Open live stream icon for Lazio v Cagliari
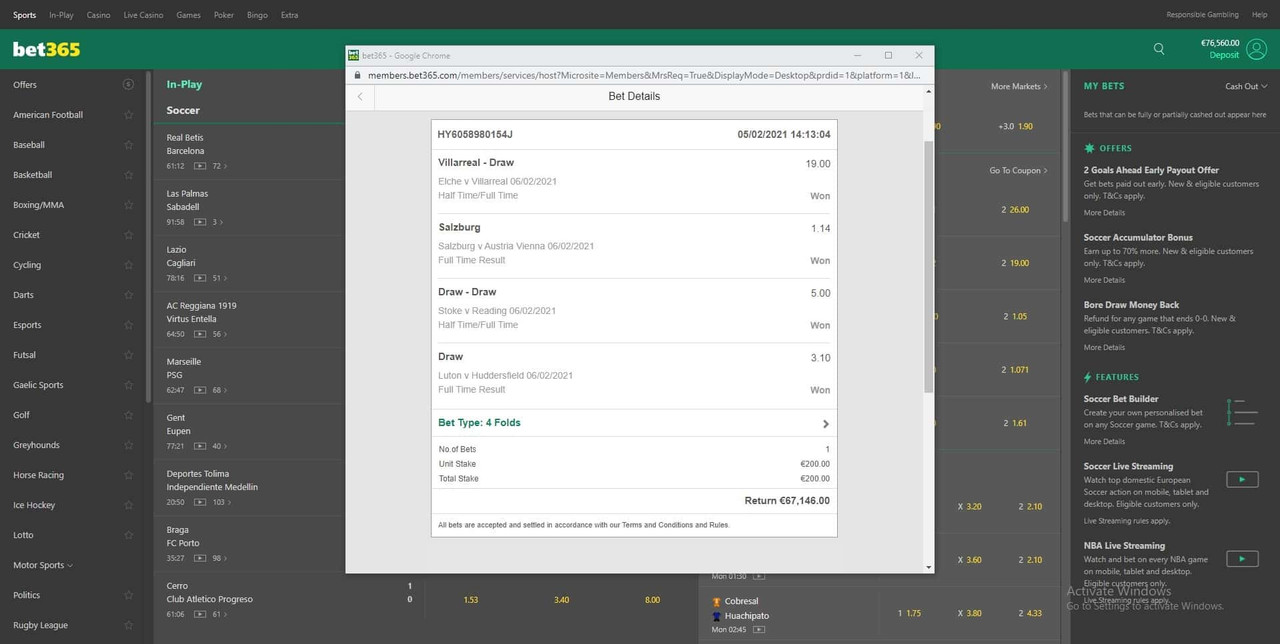 [200, 278]
